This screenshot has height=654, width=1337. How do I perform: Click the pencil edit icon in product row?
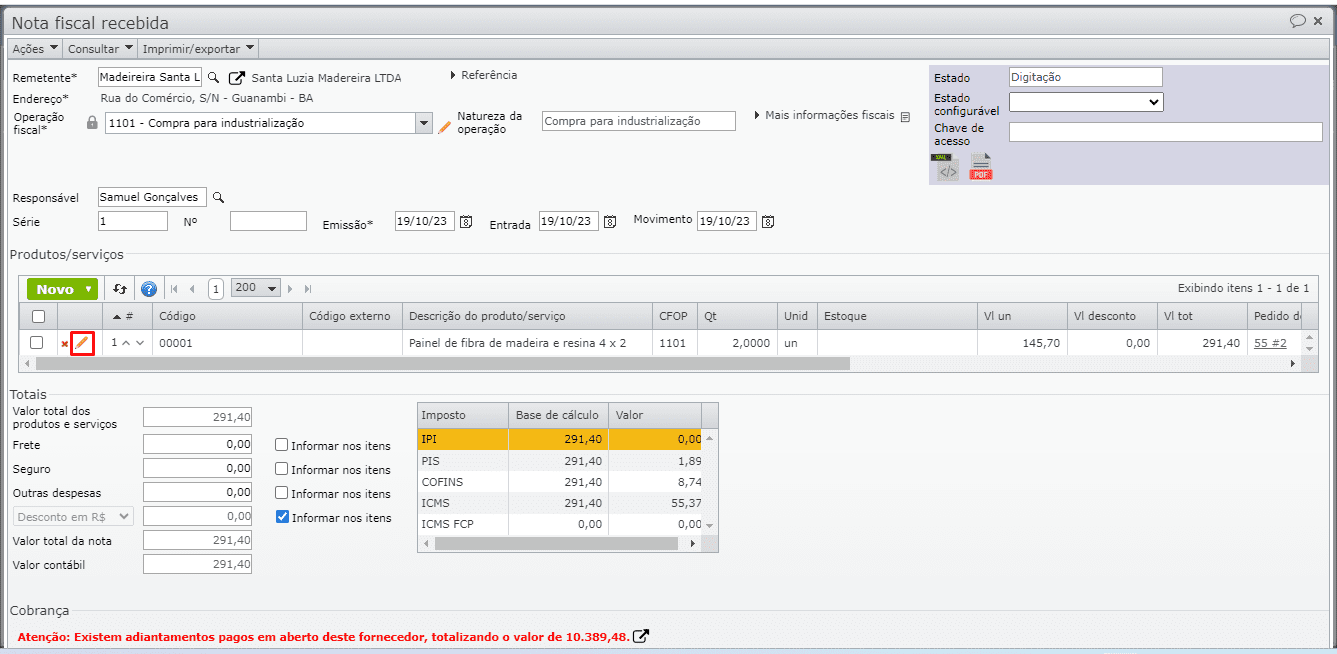pos(82,343)
